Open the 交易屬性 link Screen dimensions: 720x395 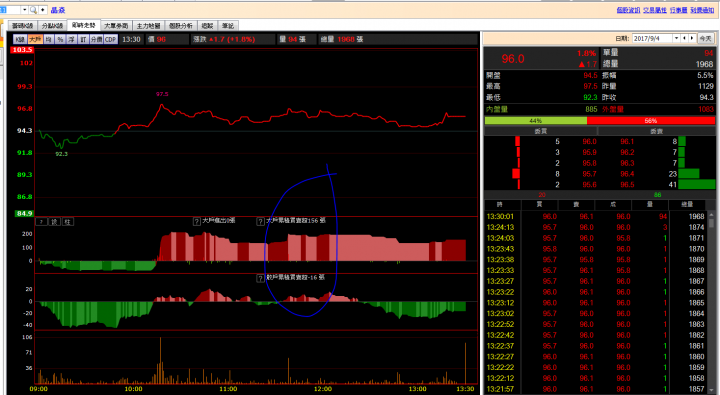point(655,10)
